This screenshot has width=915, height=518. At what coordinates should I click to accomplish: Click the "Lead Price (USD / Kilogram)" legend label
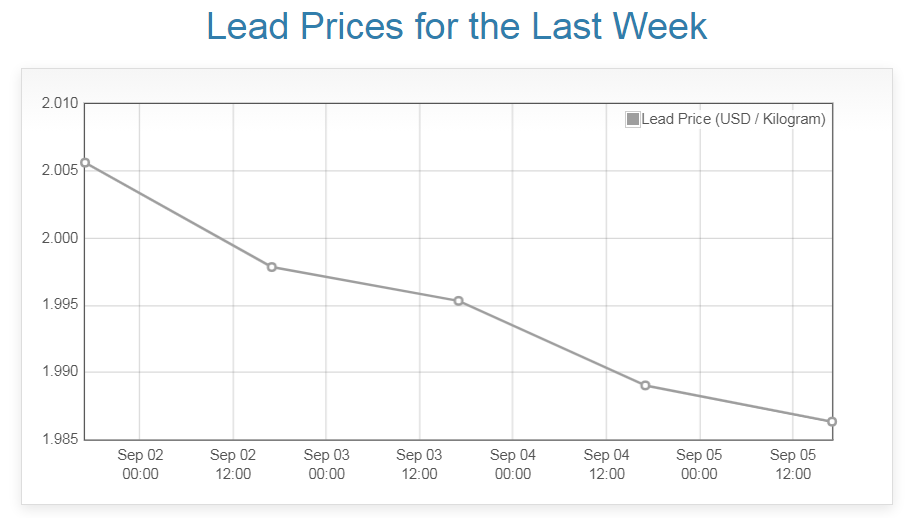click(x=733, y=120)
